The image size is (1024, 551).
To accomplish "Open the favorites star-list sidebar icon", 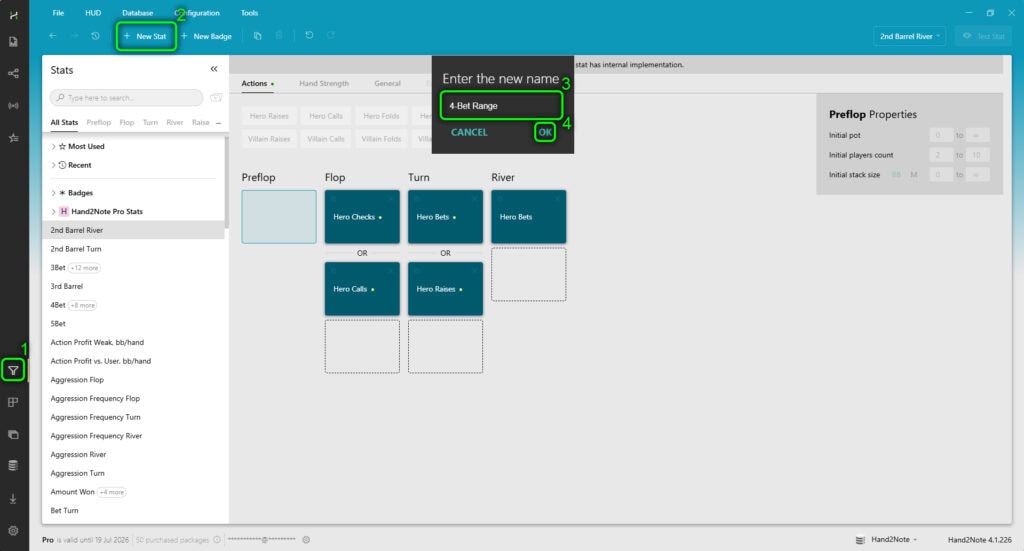I will pyautogui.click(x=13, y=138).
